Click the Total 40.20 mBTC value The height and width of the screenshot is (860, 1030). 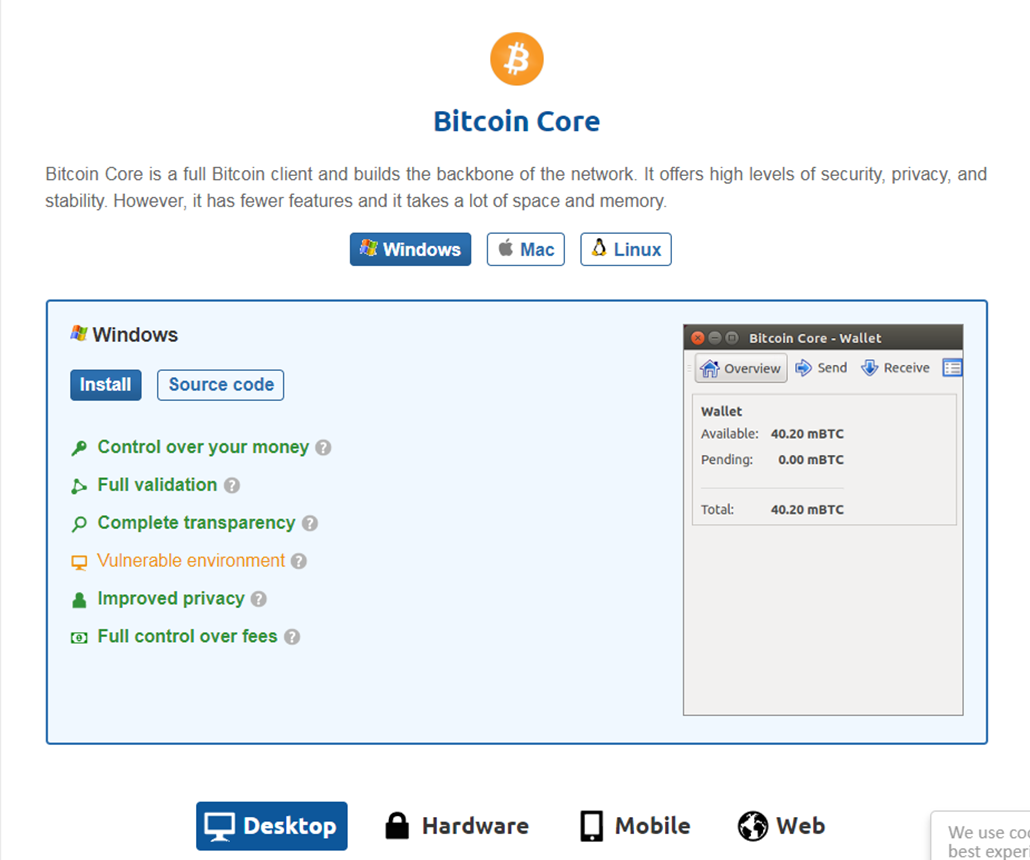click(x=807, y=510)
